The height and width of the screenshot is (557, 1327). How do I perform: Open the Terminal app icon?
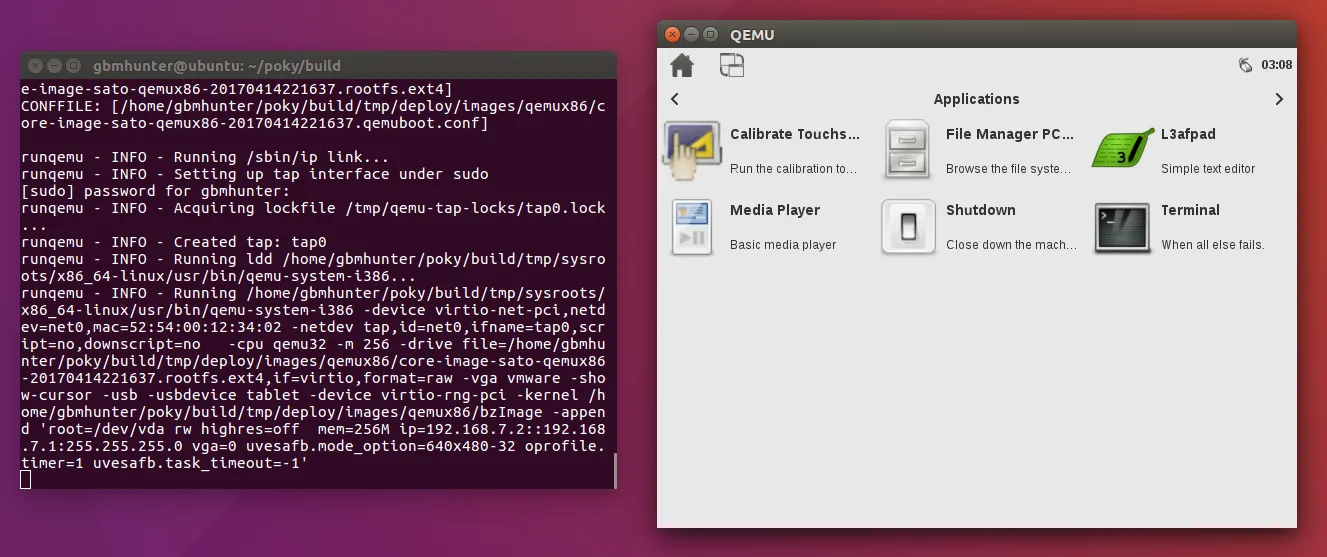(1123, 227)
